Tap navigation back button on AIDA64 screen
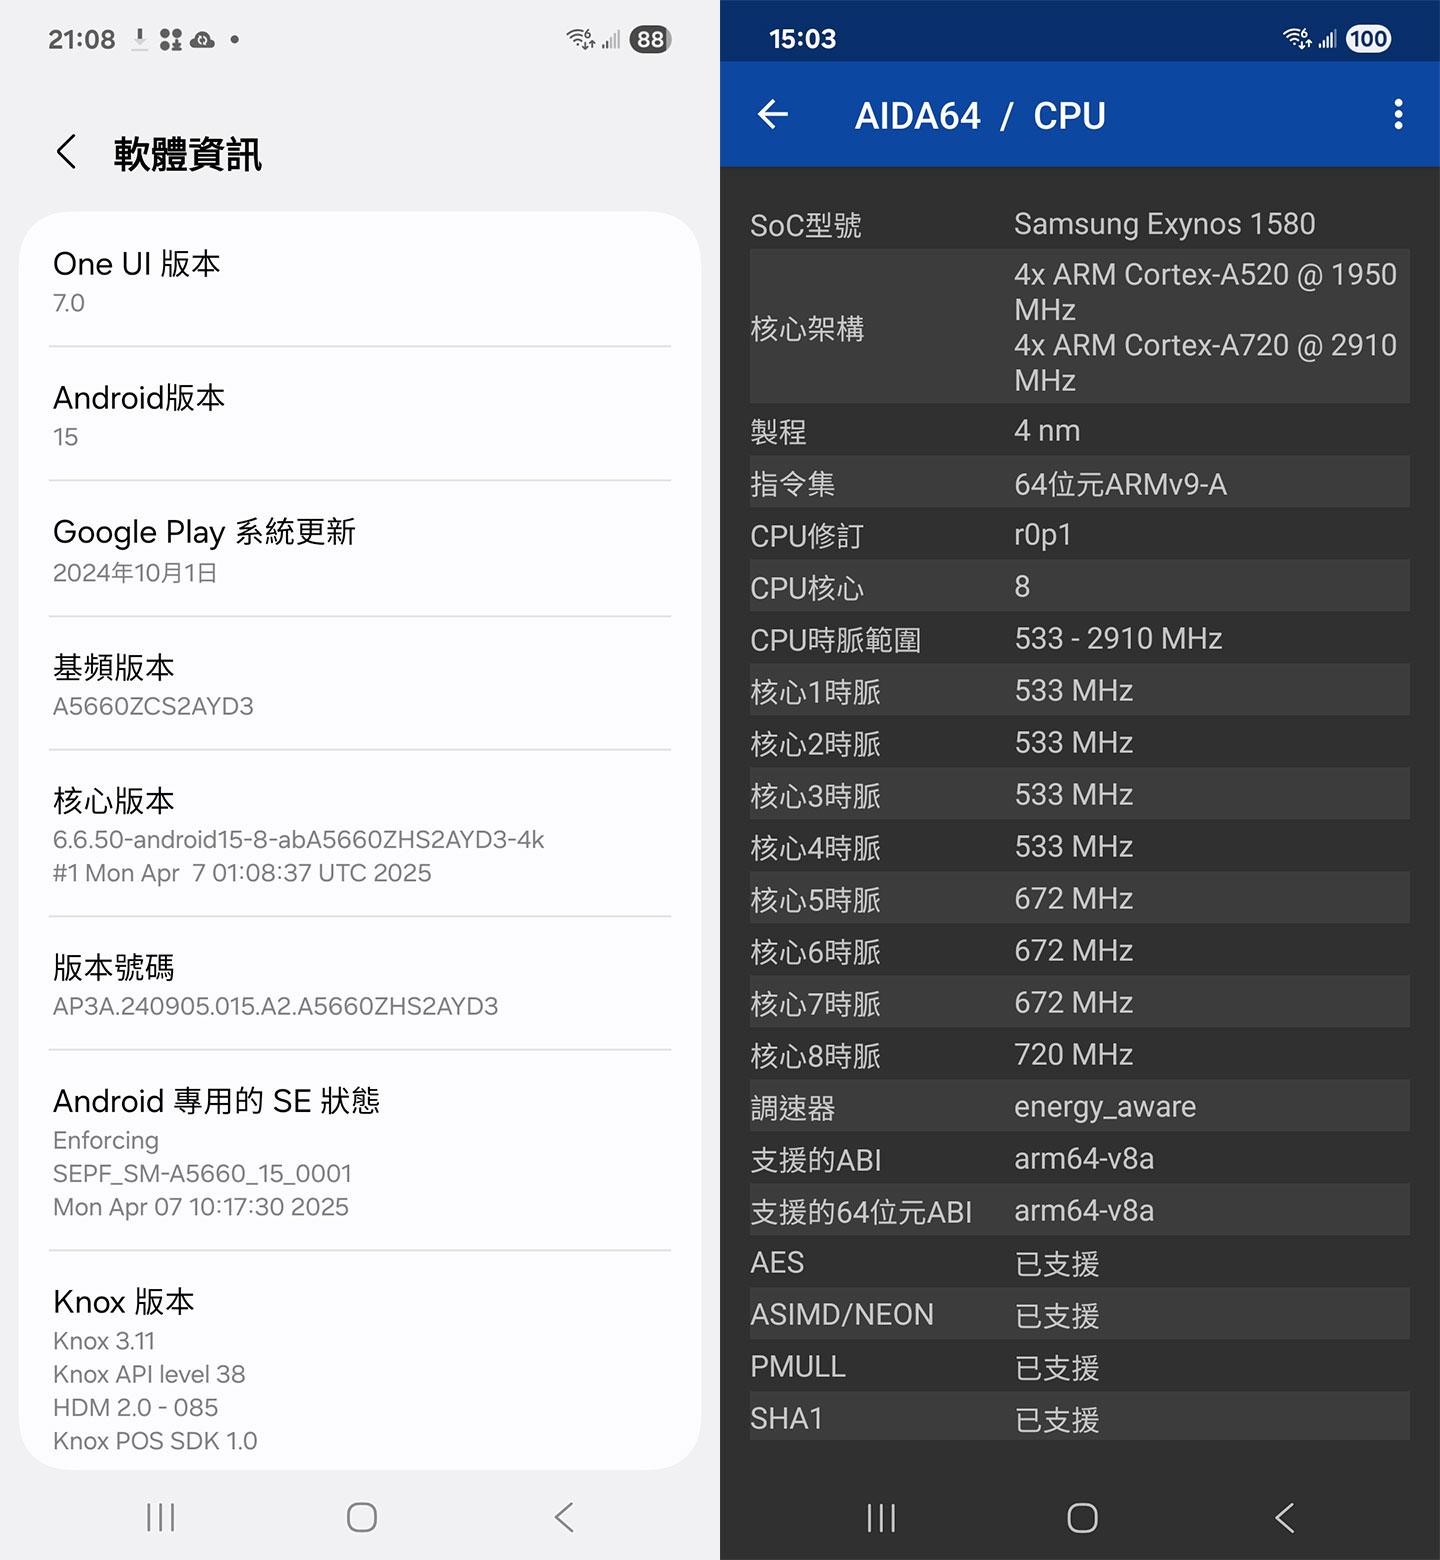The width and height of the screenshot is (1440, 1560). [x=1285, y=1518]
